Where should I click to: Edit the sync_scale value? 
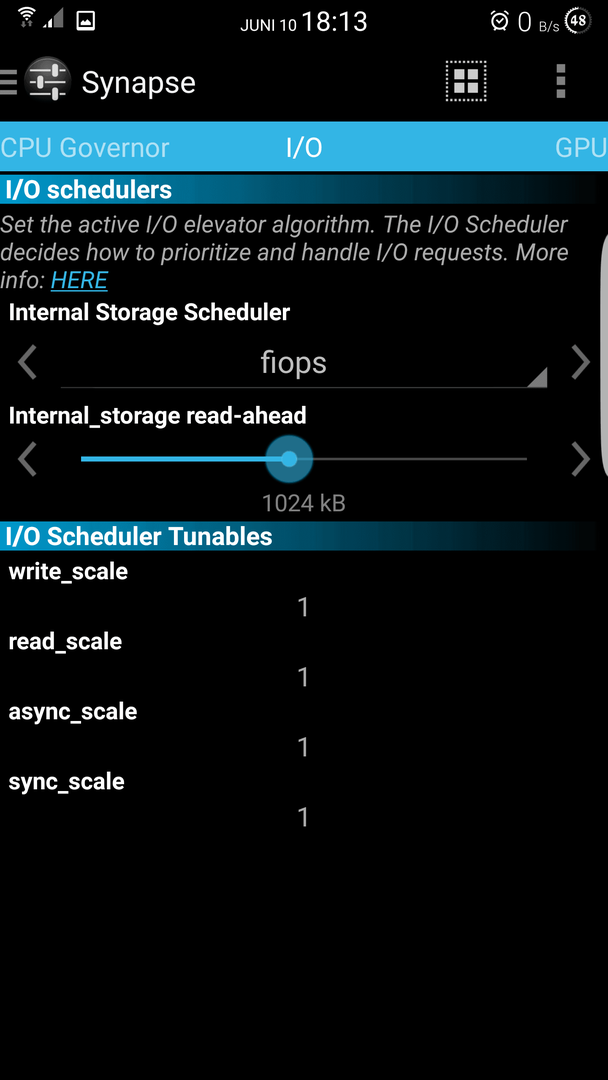(303, 818)
